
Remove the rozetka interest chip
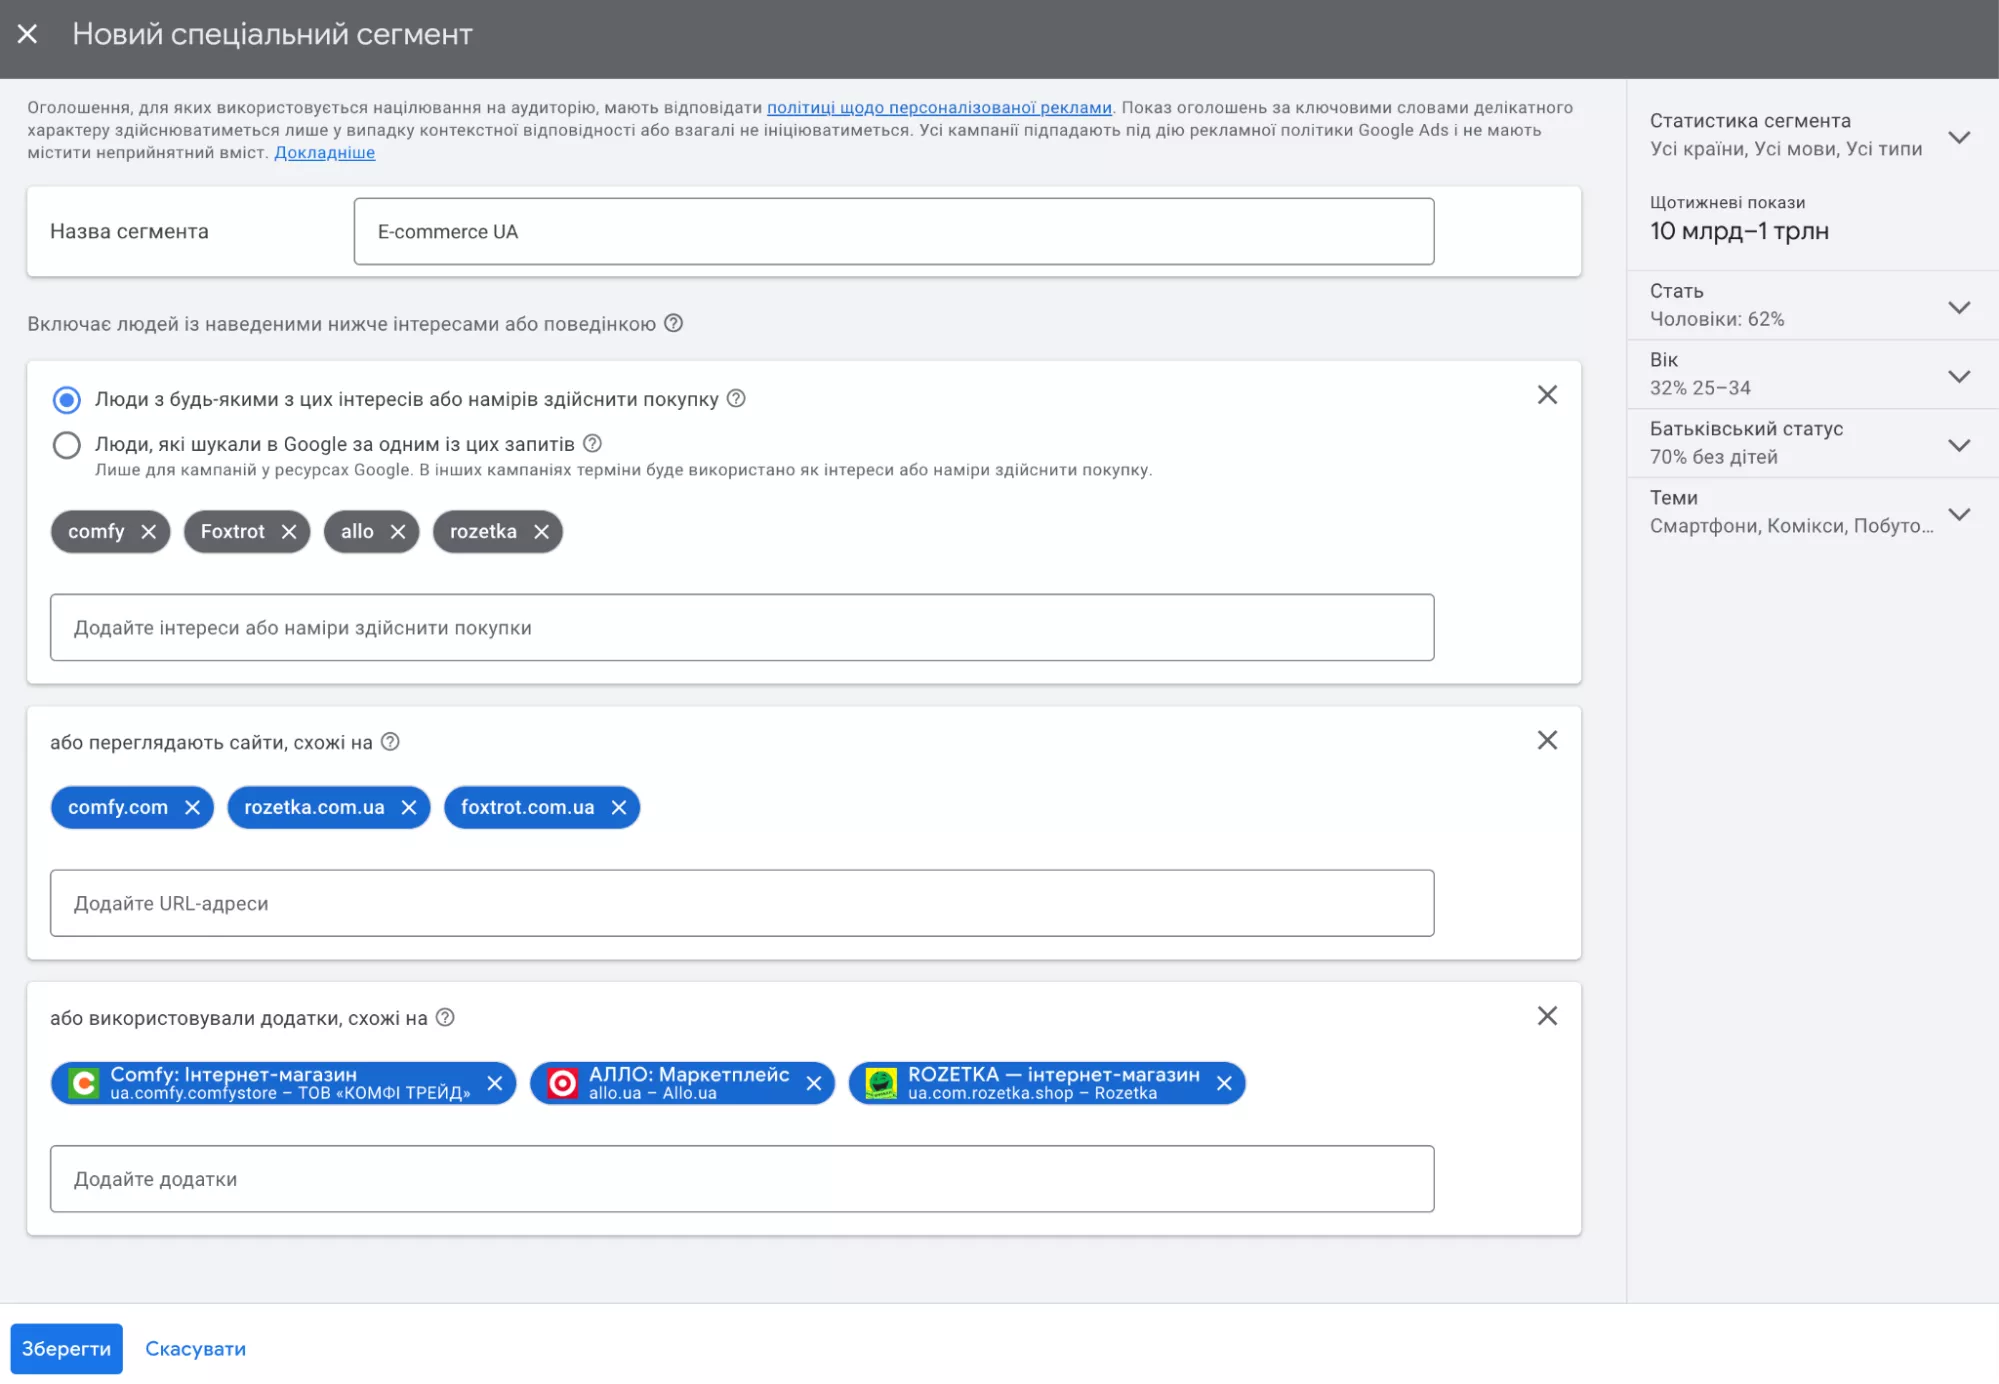542,532
